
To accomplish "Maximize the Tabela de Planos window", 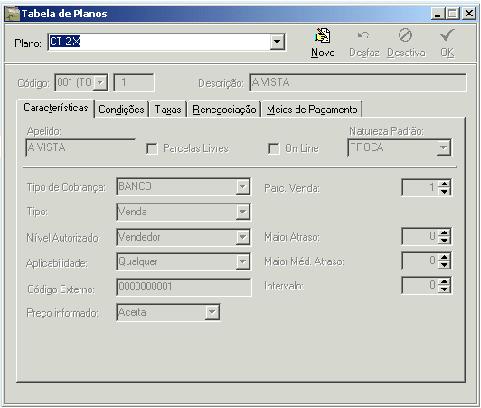I will tap(452, 14).
